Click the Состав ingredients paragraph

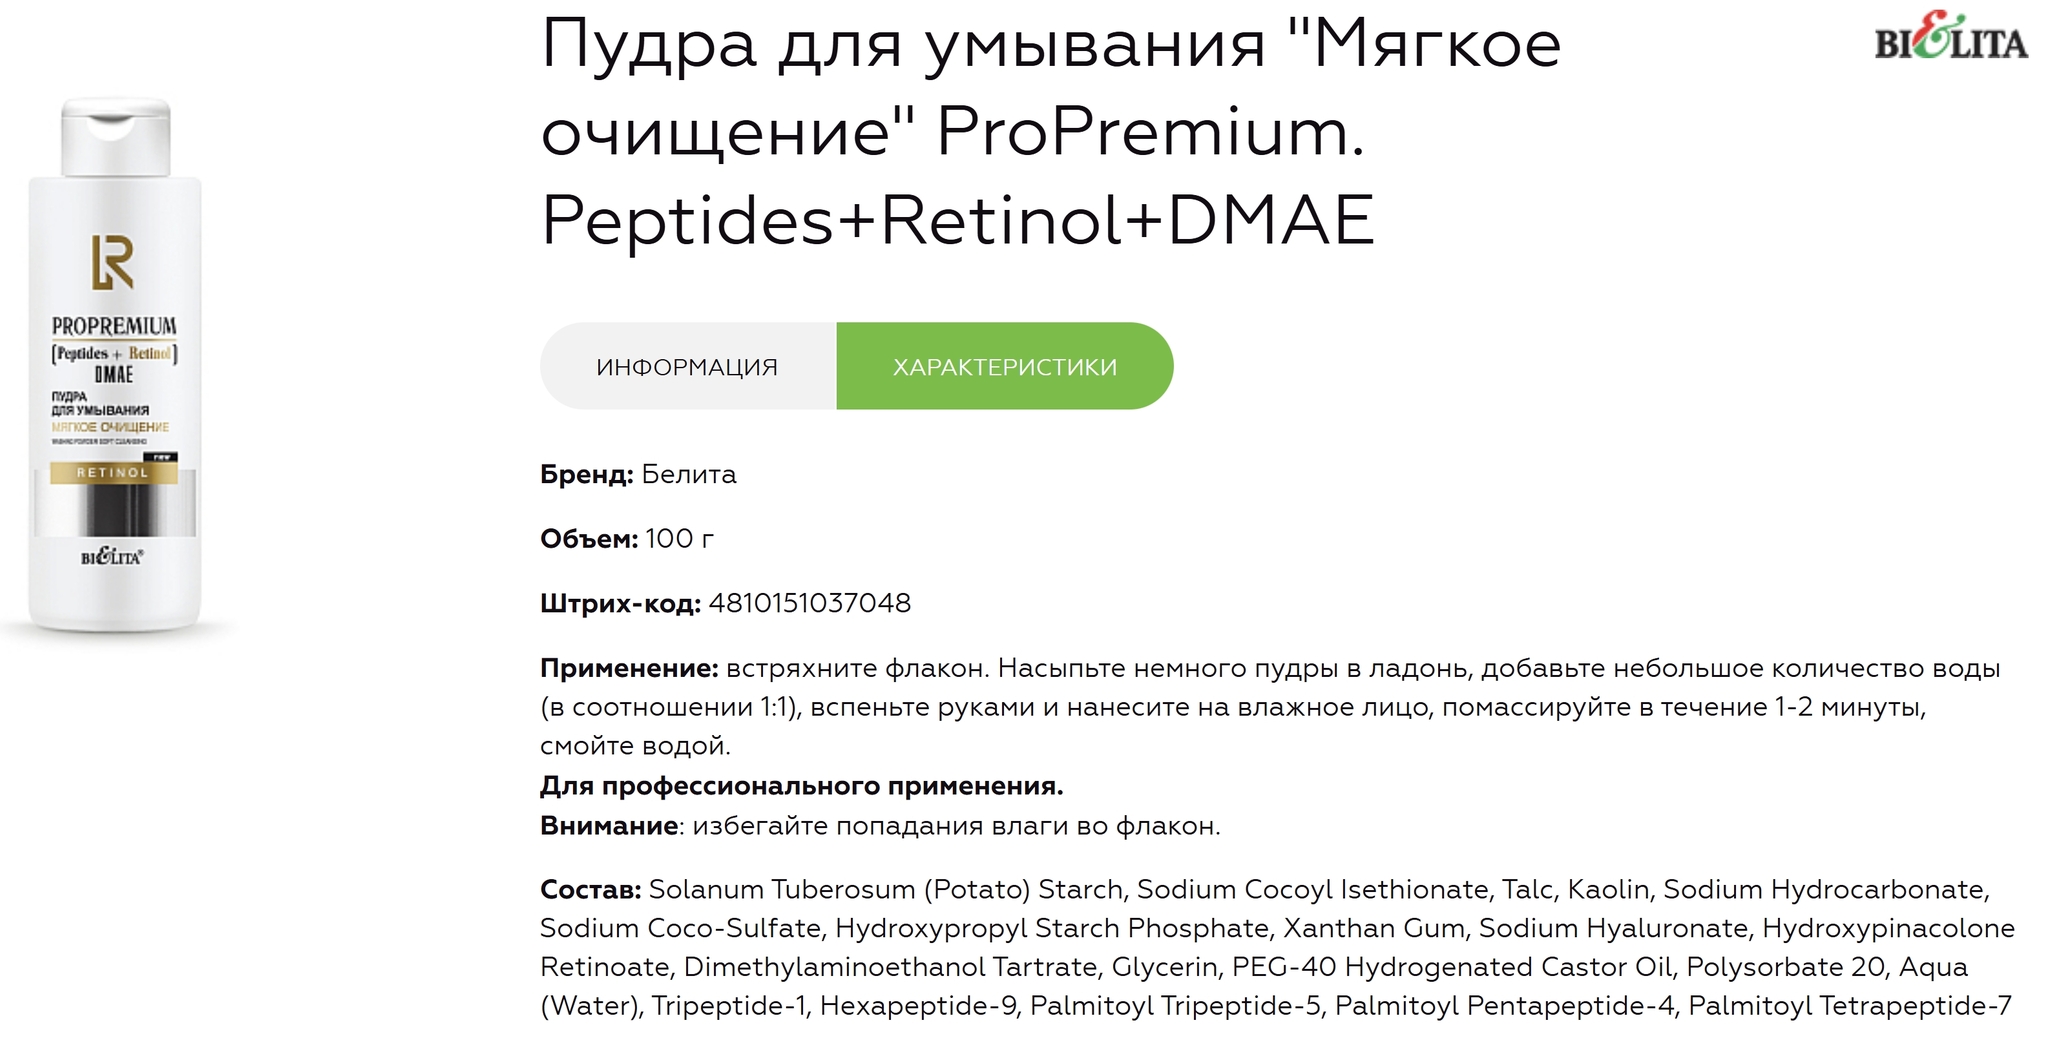click(1277, 947)
